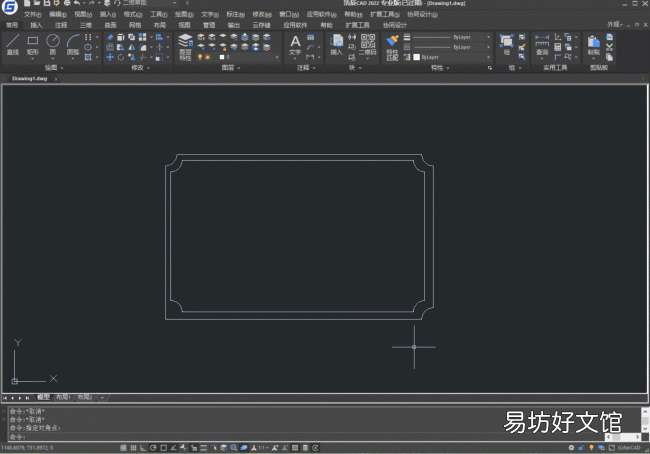The height and width of the screenshot is (454, 650).
Task: Click the GstarCAD application logo button
Action: pos(10,7)
